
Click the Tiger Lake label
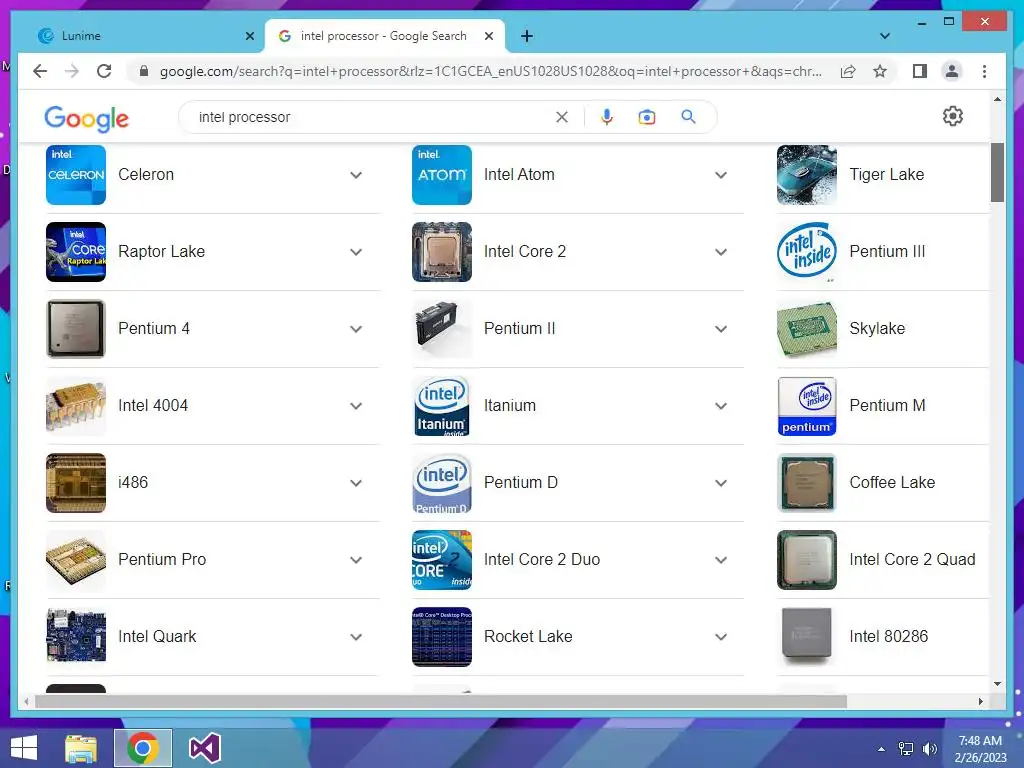pos(886,174)
